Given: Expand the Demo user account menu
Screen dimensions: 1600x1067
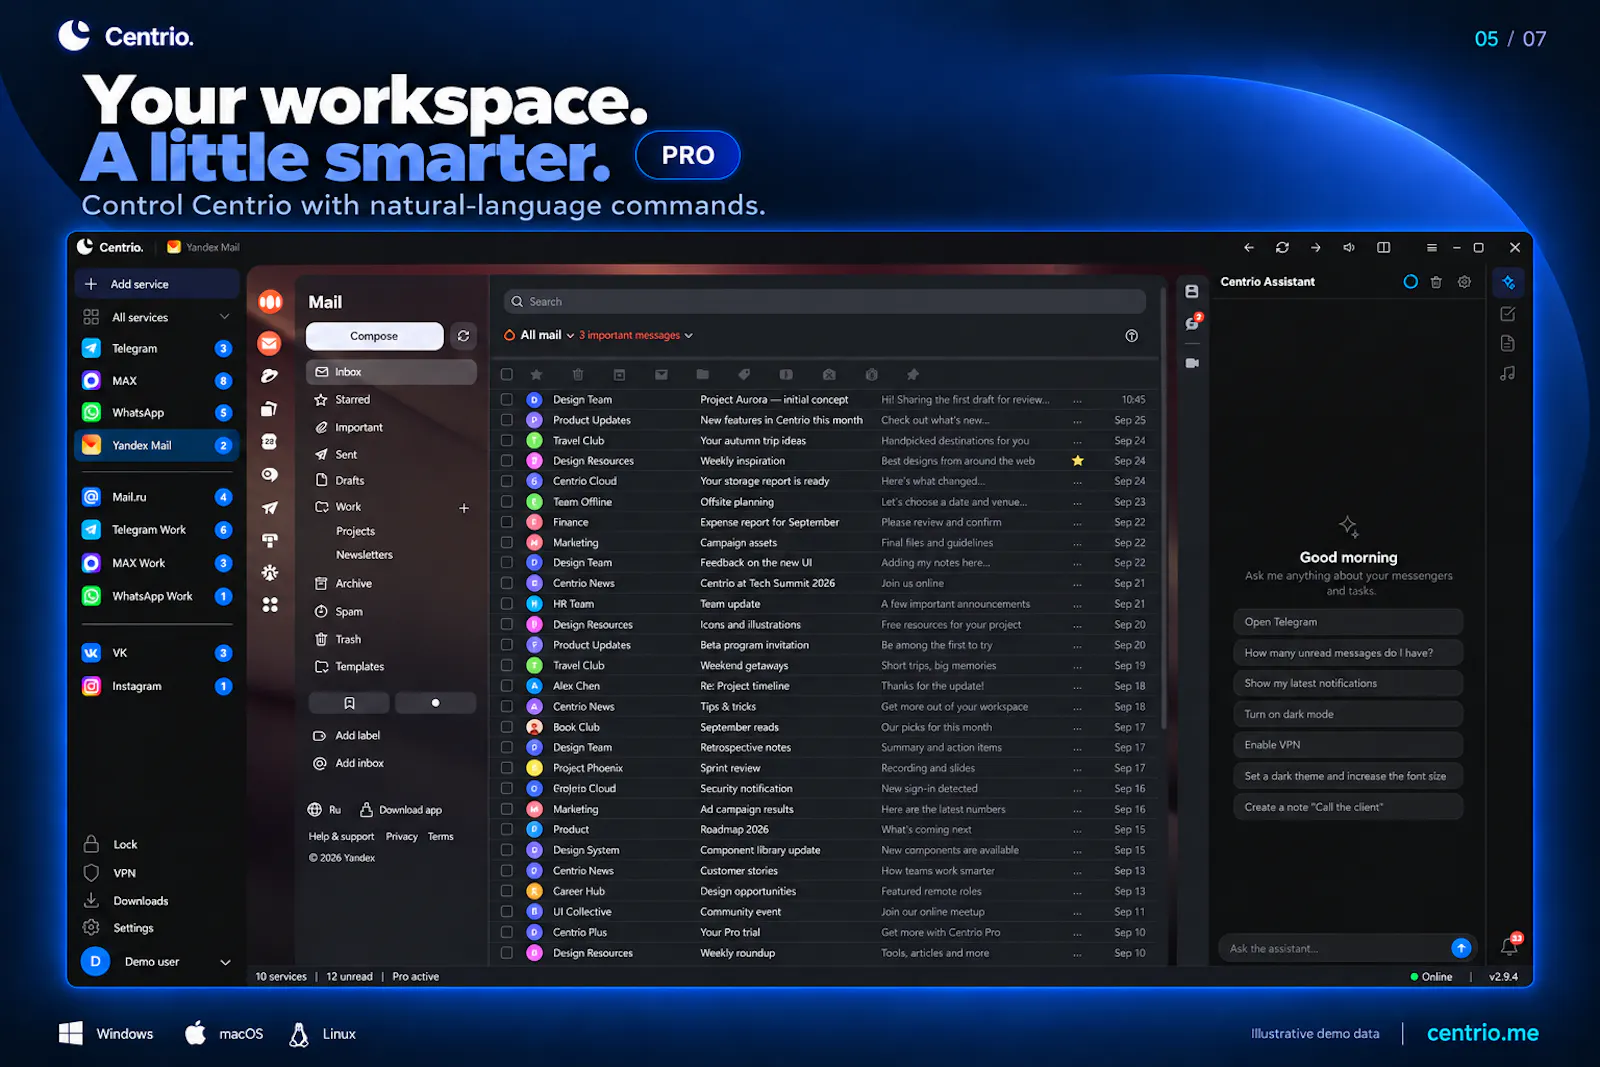Looking at the screenshot, I should (x=225, y=962).
